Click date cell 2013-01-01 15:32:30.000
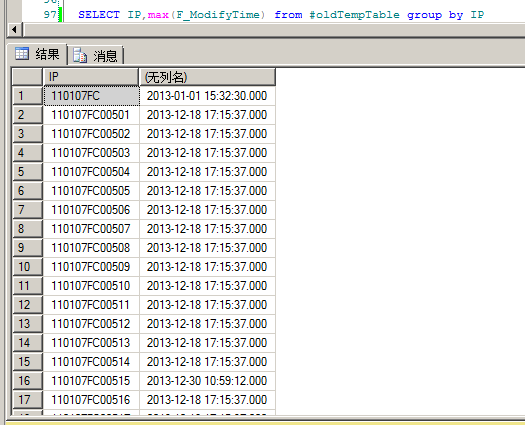 (x=207, y=96)
